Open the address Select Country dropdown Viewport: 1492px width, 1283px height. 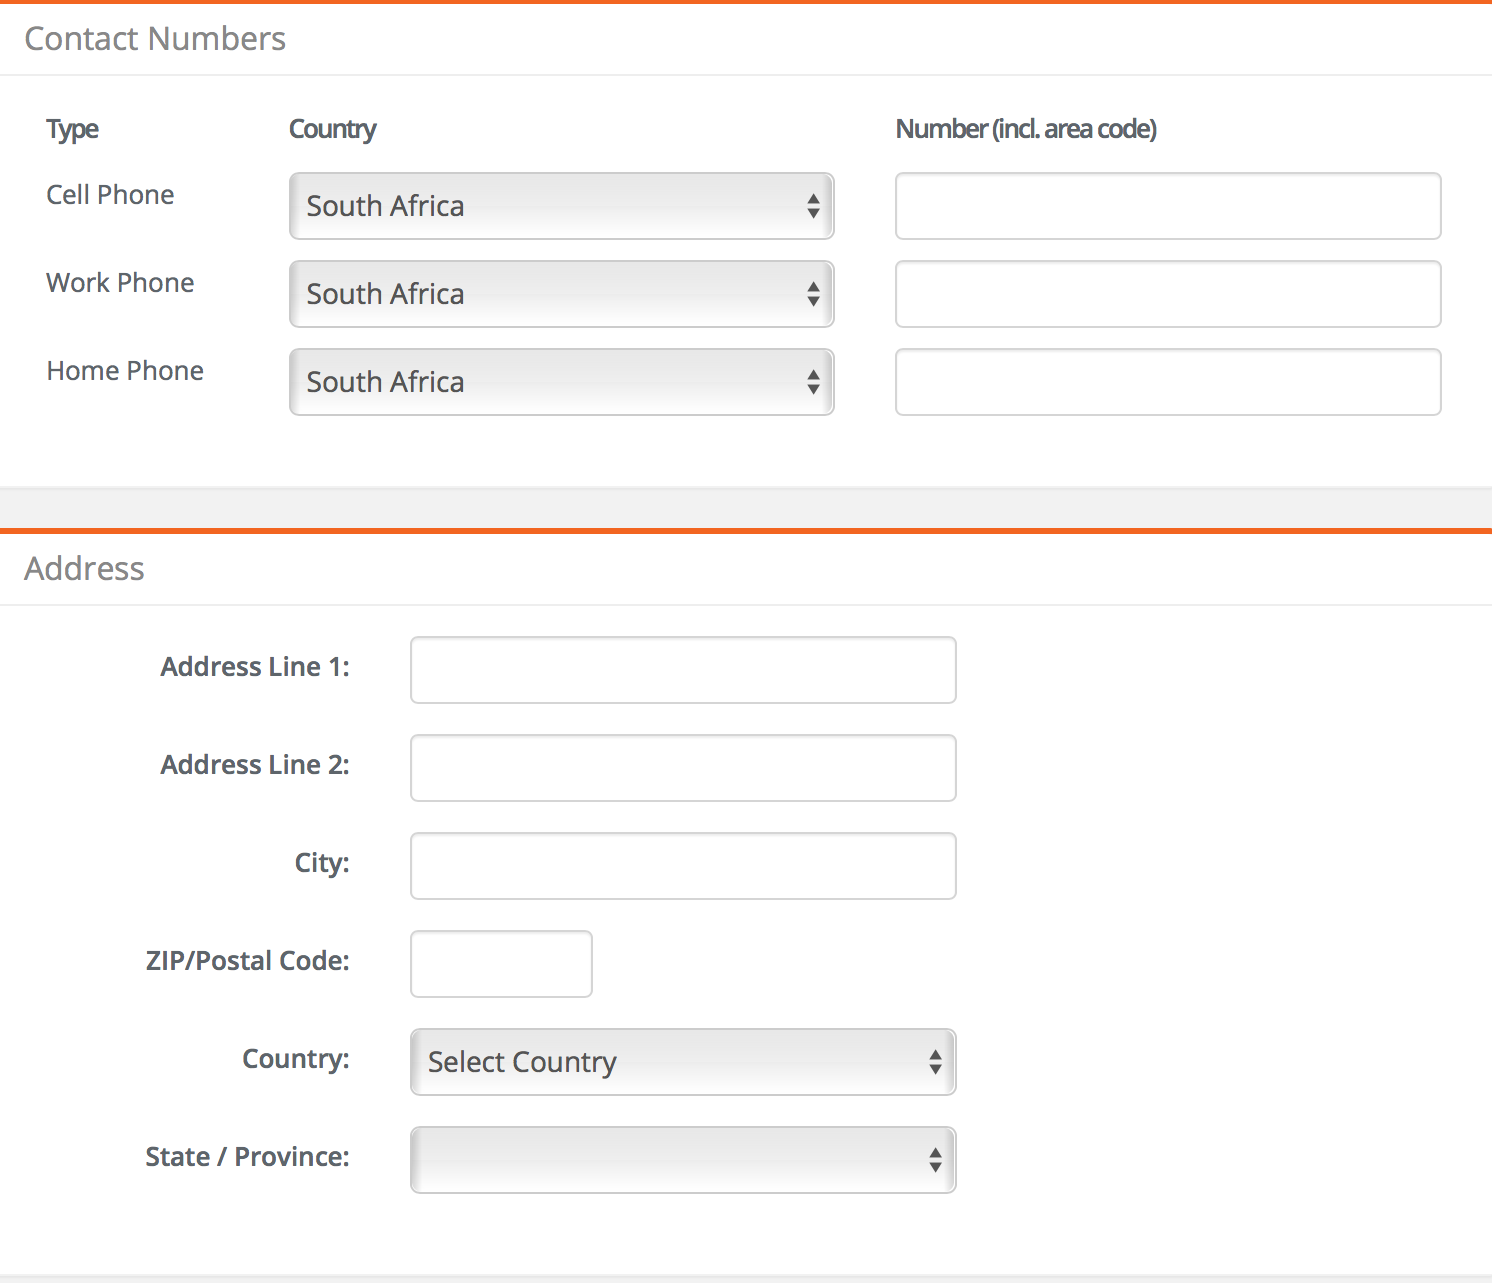point(683,1062)
